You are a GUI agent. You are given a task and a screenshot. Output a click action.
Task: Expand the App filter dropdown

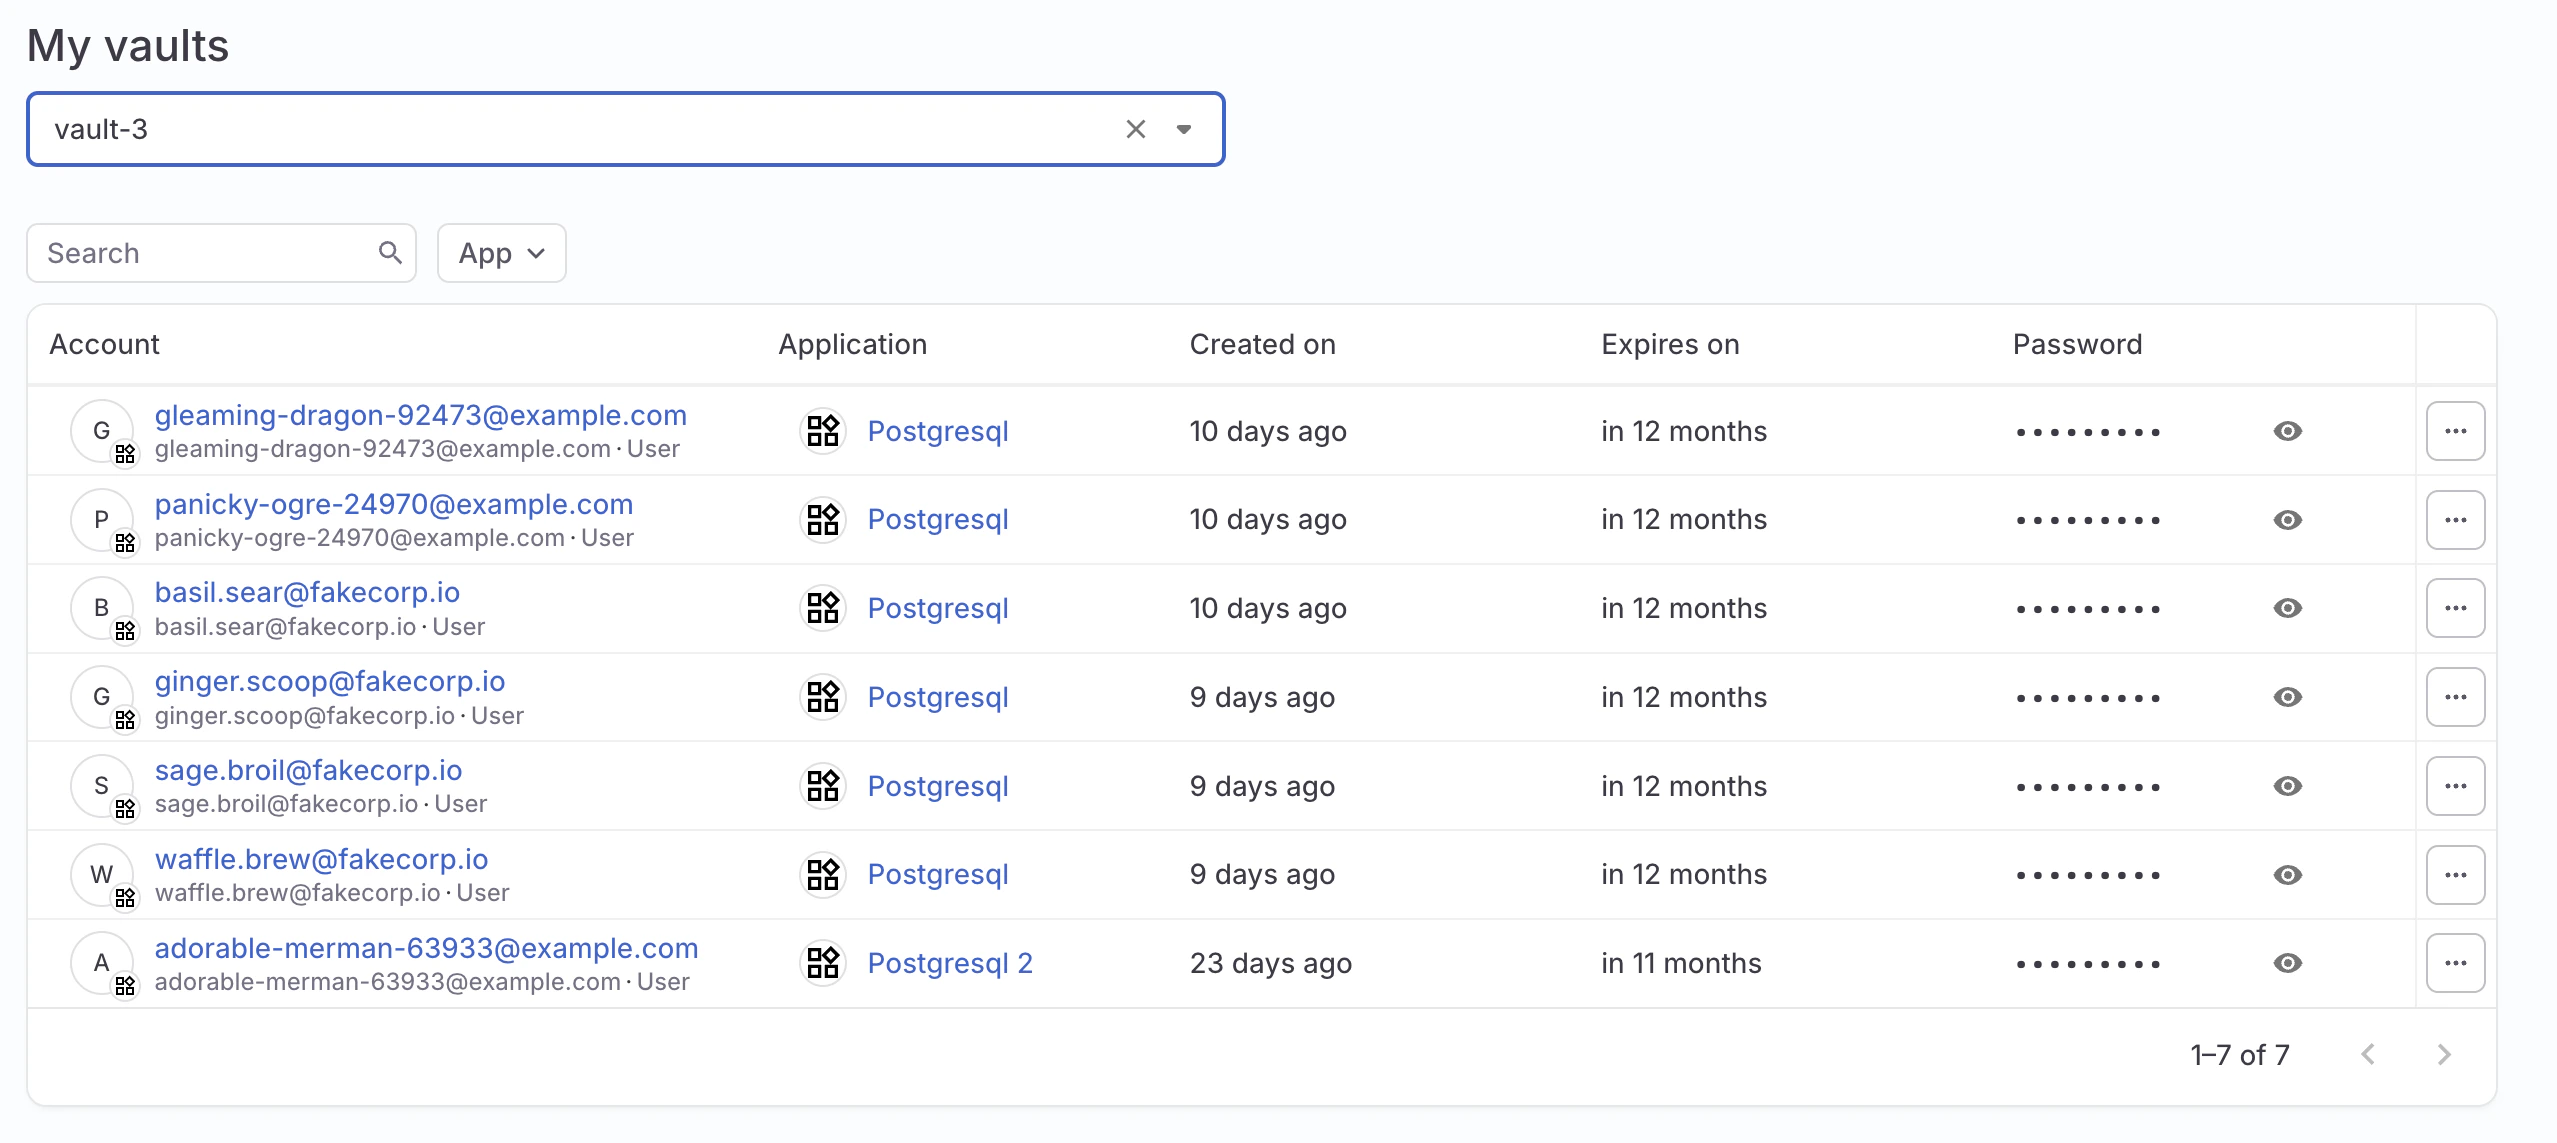(x=501, y=253)
